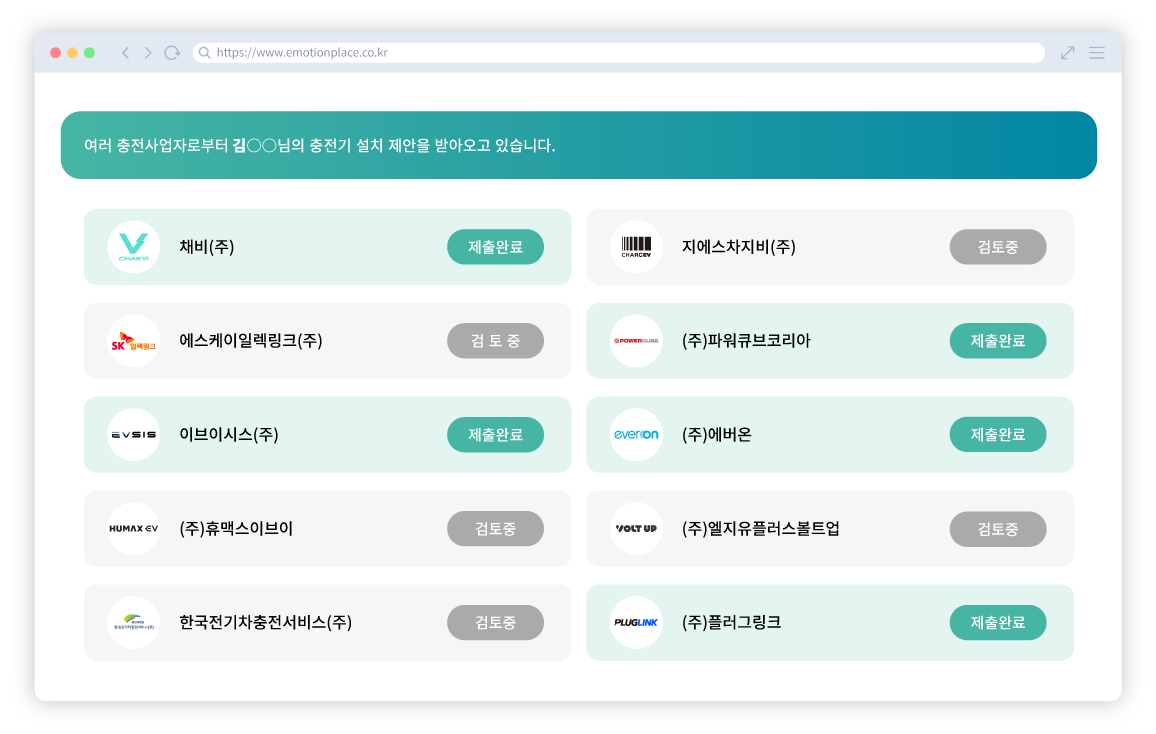
Task: Click 검 토 중 button for 에스케이일렉링크(주)
Action: pyautogui.click(x=495, y=340)
